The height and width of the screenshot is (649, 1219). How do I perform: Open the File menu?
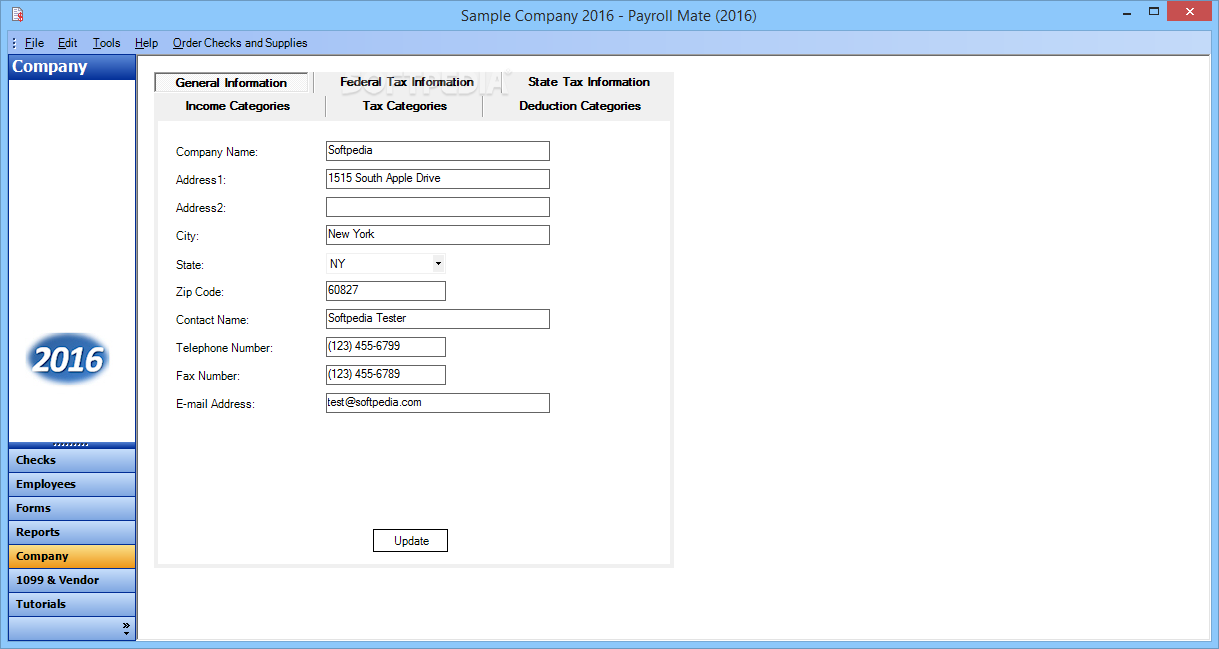(35, 43)
